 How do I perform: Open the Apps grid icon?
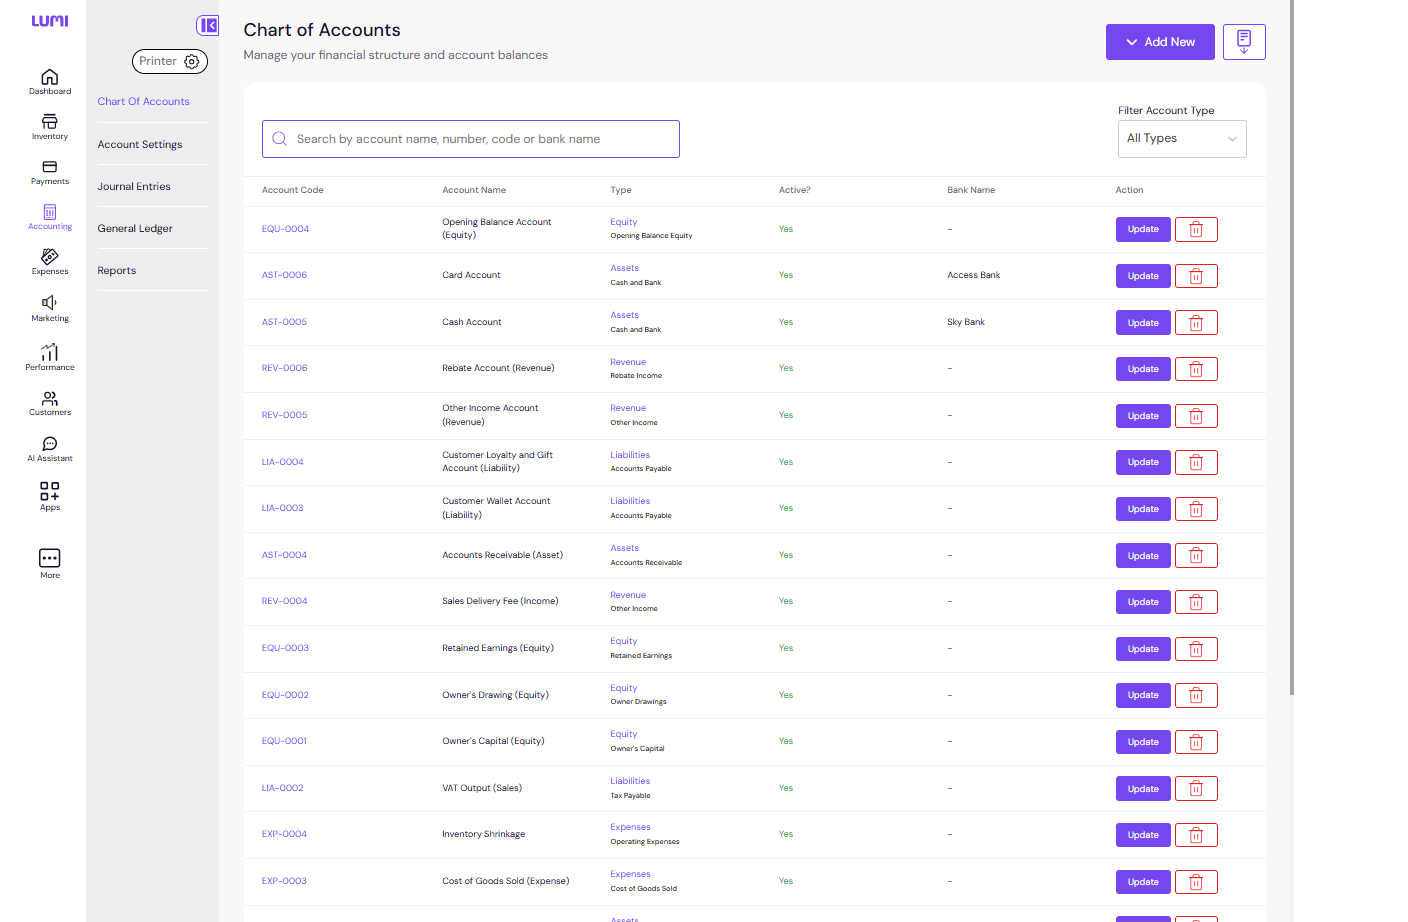tap(49, 490)
